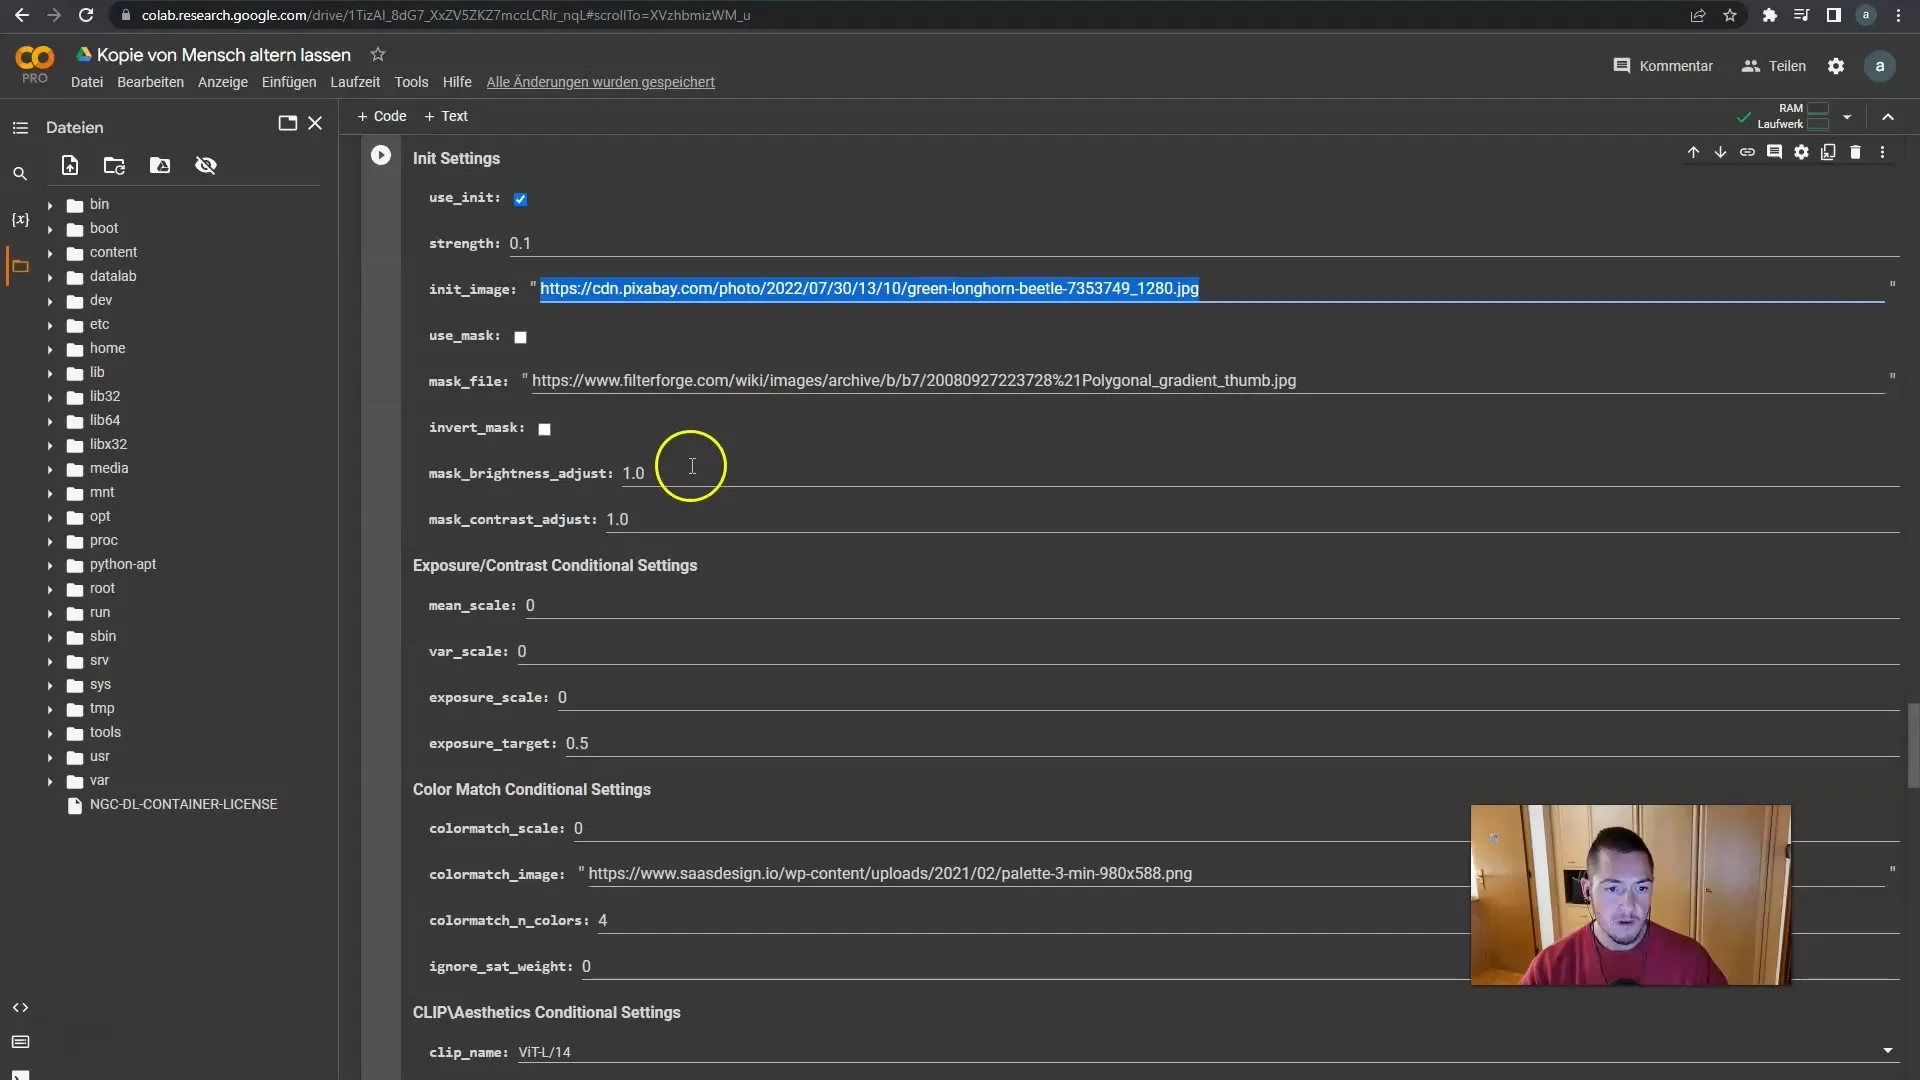Click the move cell down arrow icon

tap(1720, 152)
